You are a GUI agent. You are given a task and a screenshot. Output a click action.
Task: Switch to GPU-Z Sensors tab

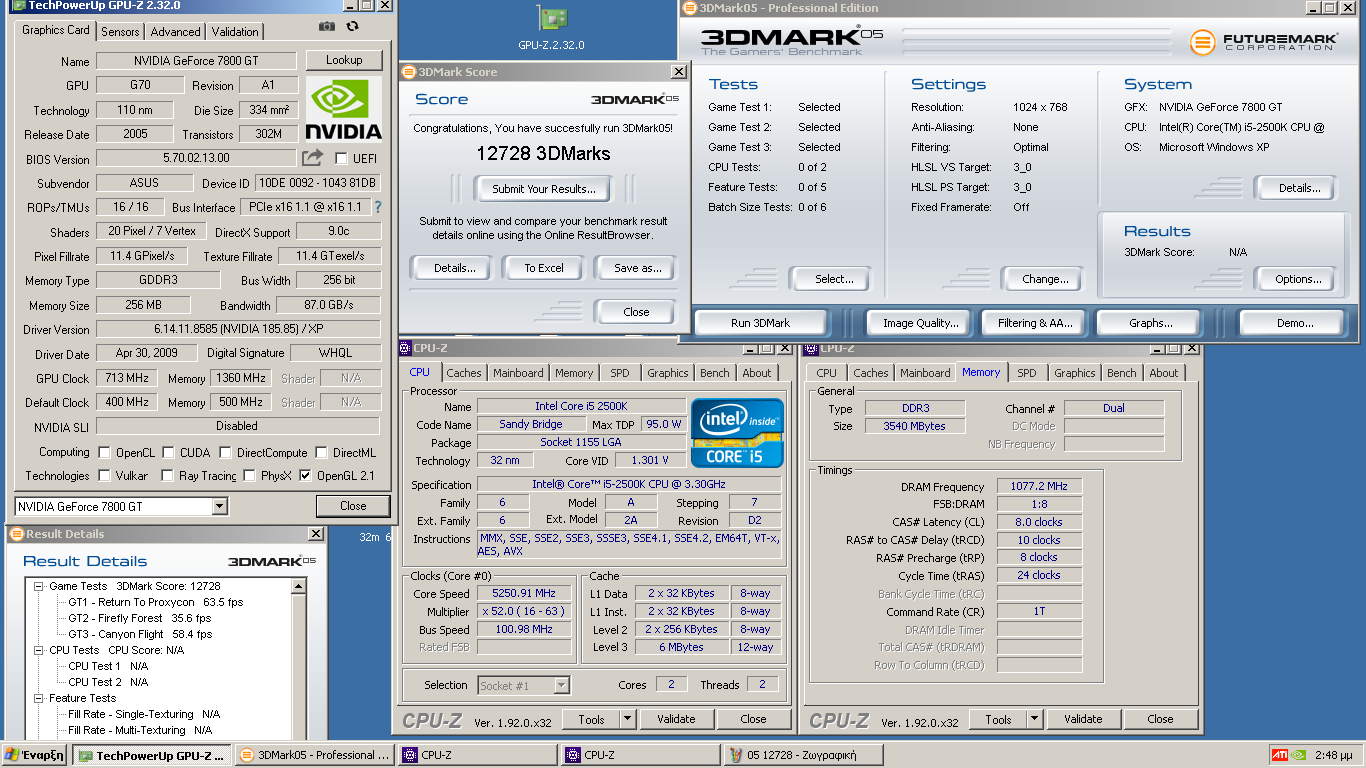(x=121, y=32)
